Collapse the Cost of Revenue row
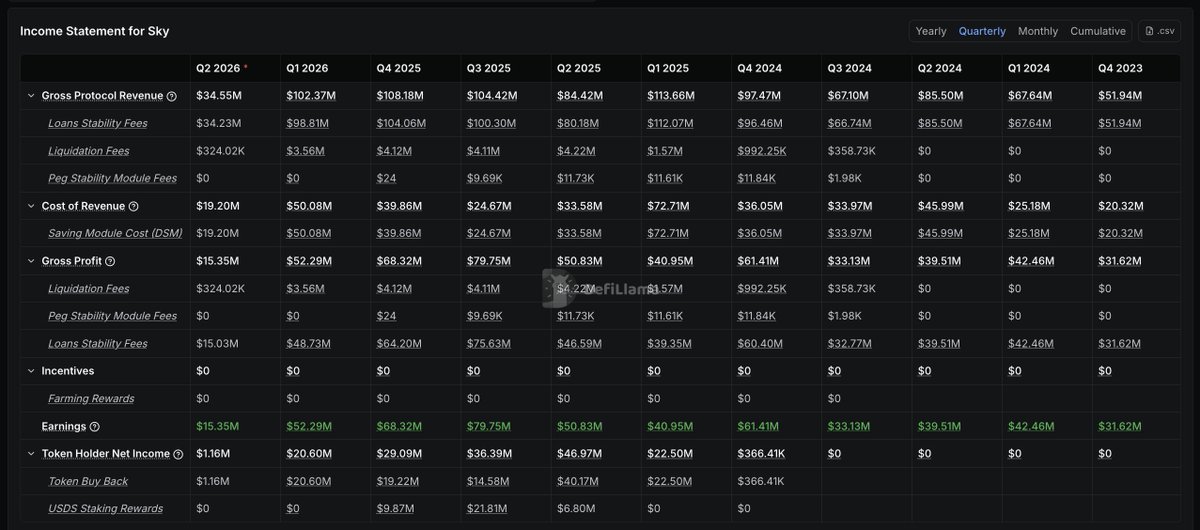This screenshot has width=1200, height=530. coord(31,206)
